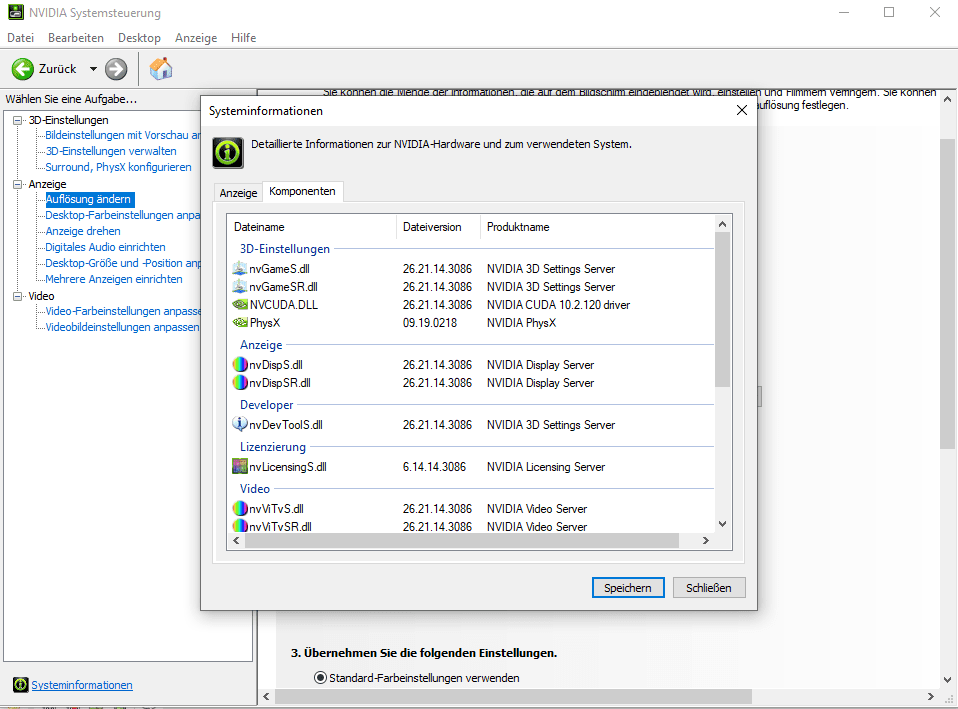Click the list's horizontal scroll left arrow
This screenshot has height=709, width=958.
click(236, 540)
